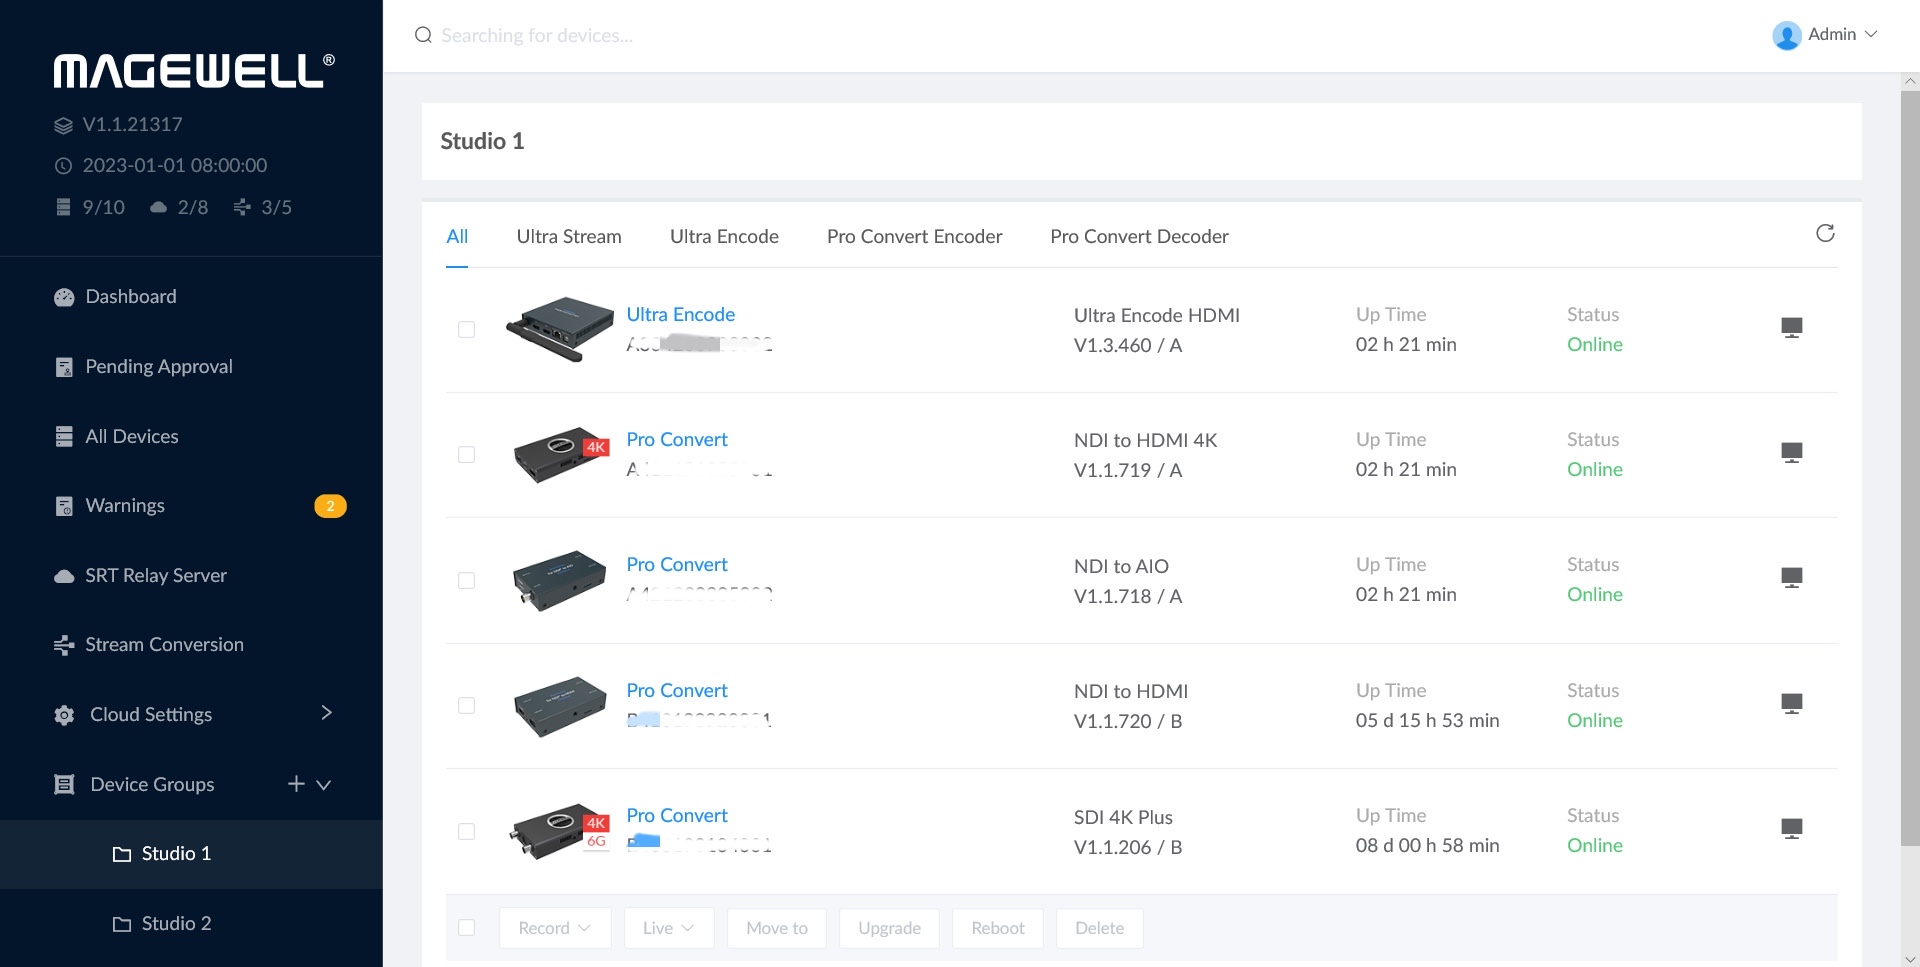Open Dashboard from the sidebar
The image size is (1920, 967).
point(130,297)
